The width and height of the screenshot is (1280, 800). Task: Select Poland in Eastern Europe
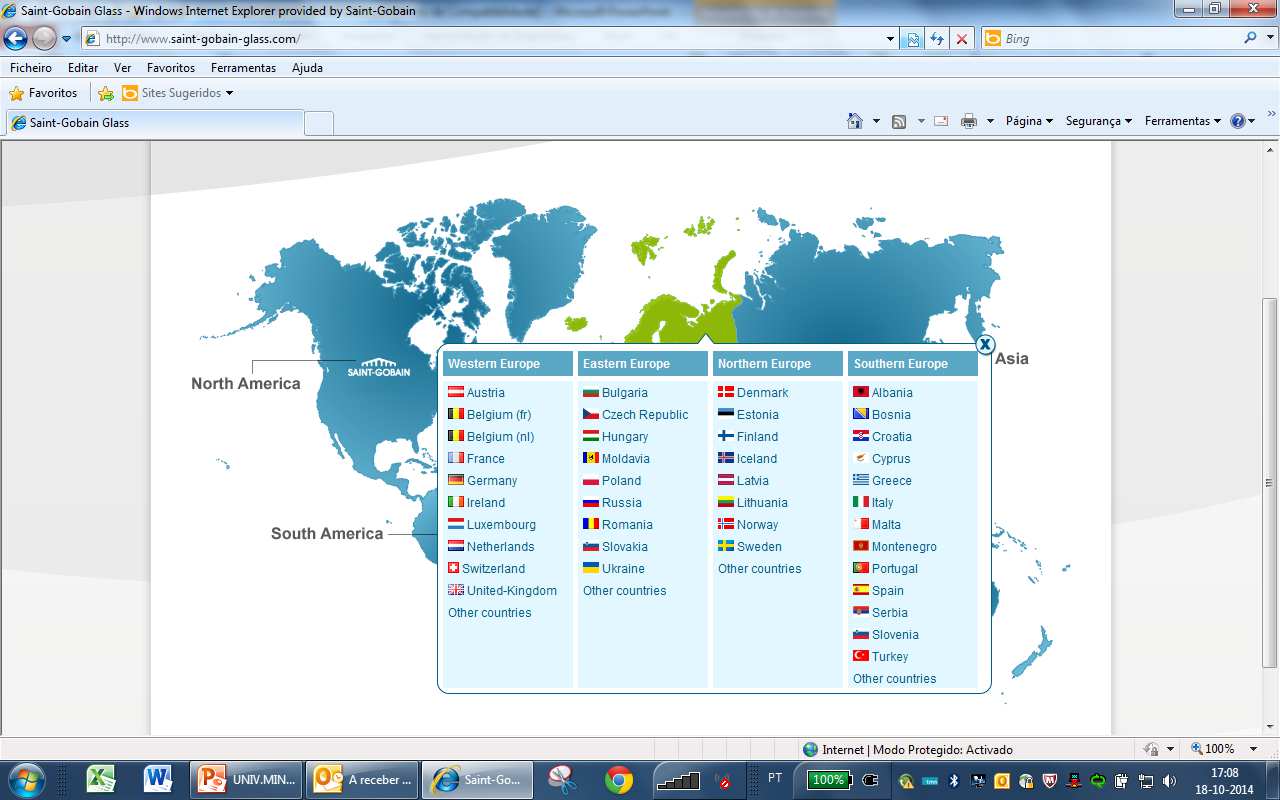pos(621,481)
